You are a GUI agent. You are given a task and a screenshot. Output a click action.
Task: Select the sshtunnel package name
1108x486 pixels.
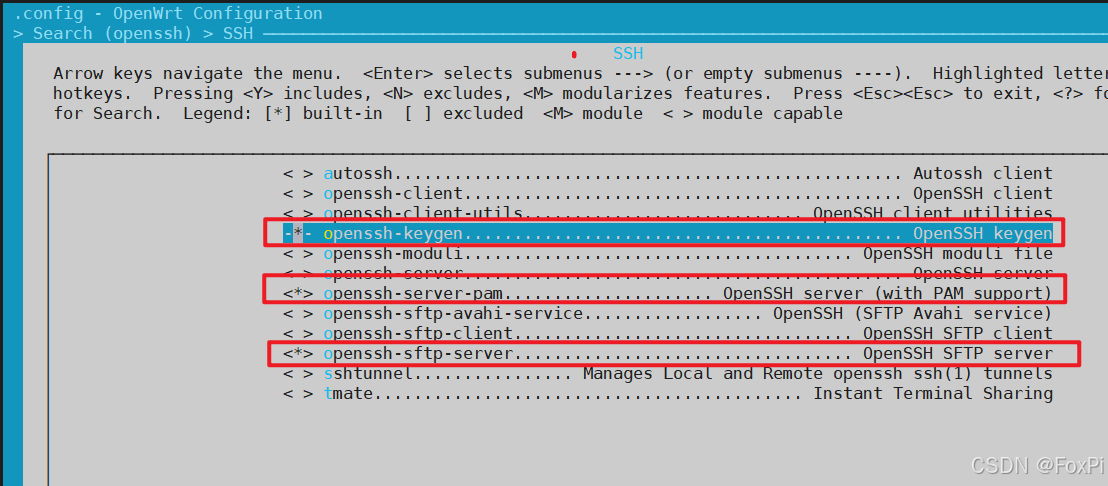coord(368,374)
